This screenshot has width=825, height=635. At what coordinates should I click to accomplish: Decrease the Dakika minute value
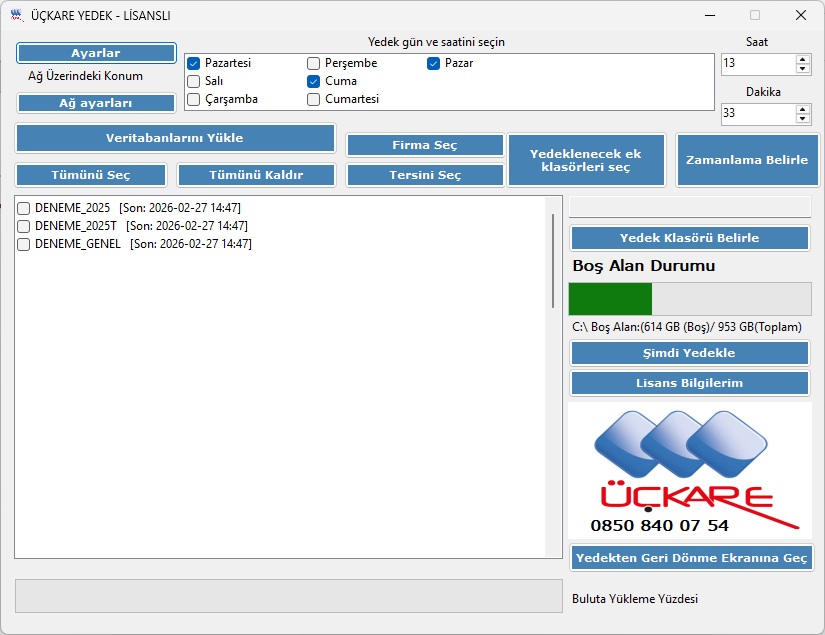(802, 119)
